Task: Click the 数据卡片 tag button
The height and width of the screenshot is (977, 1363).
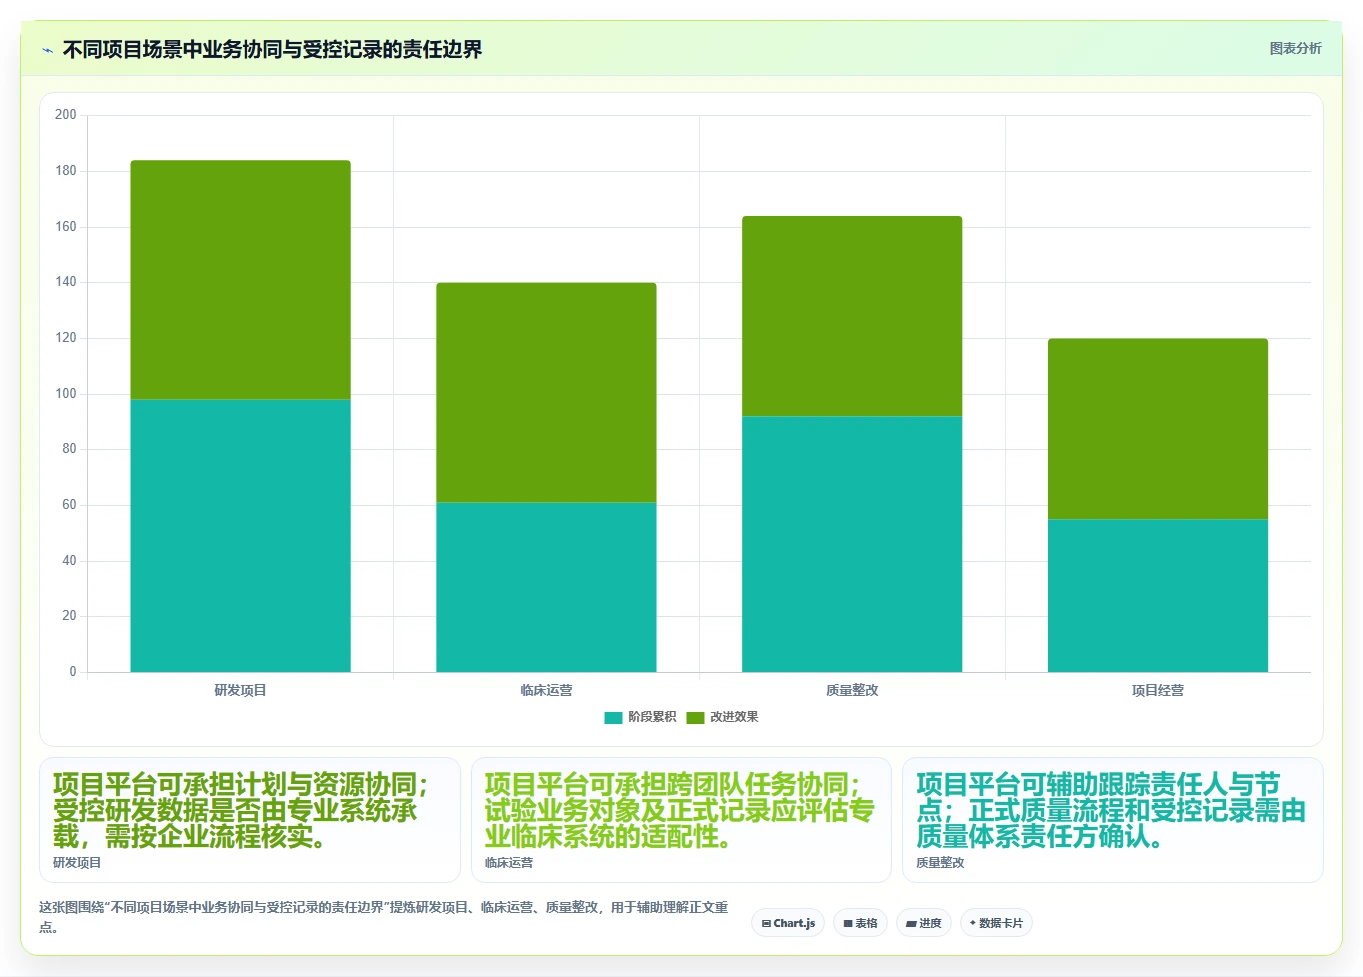Action: coord(996,923)
